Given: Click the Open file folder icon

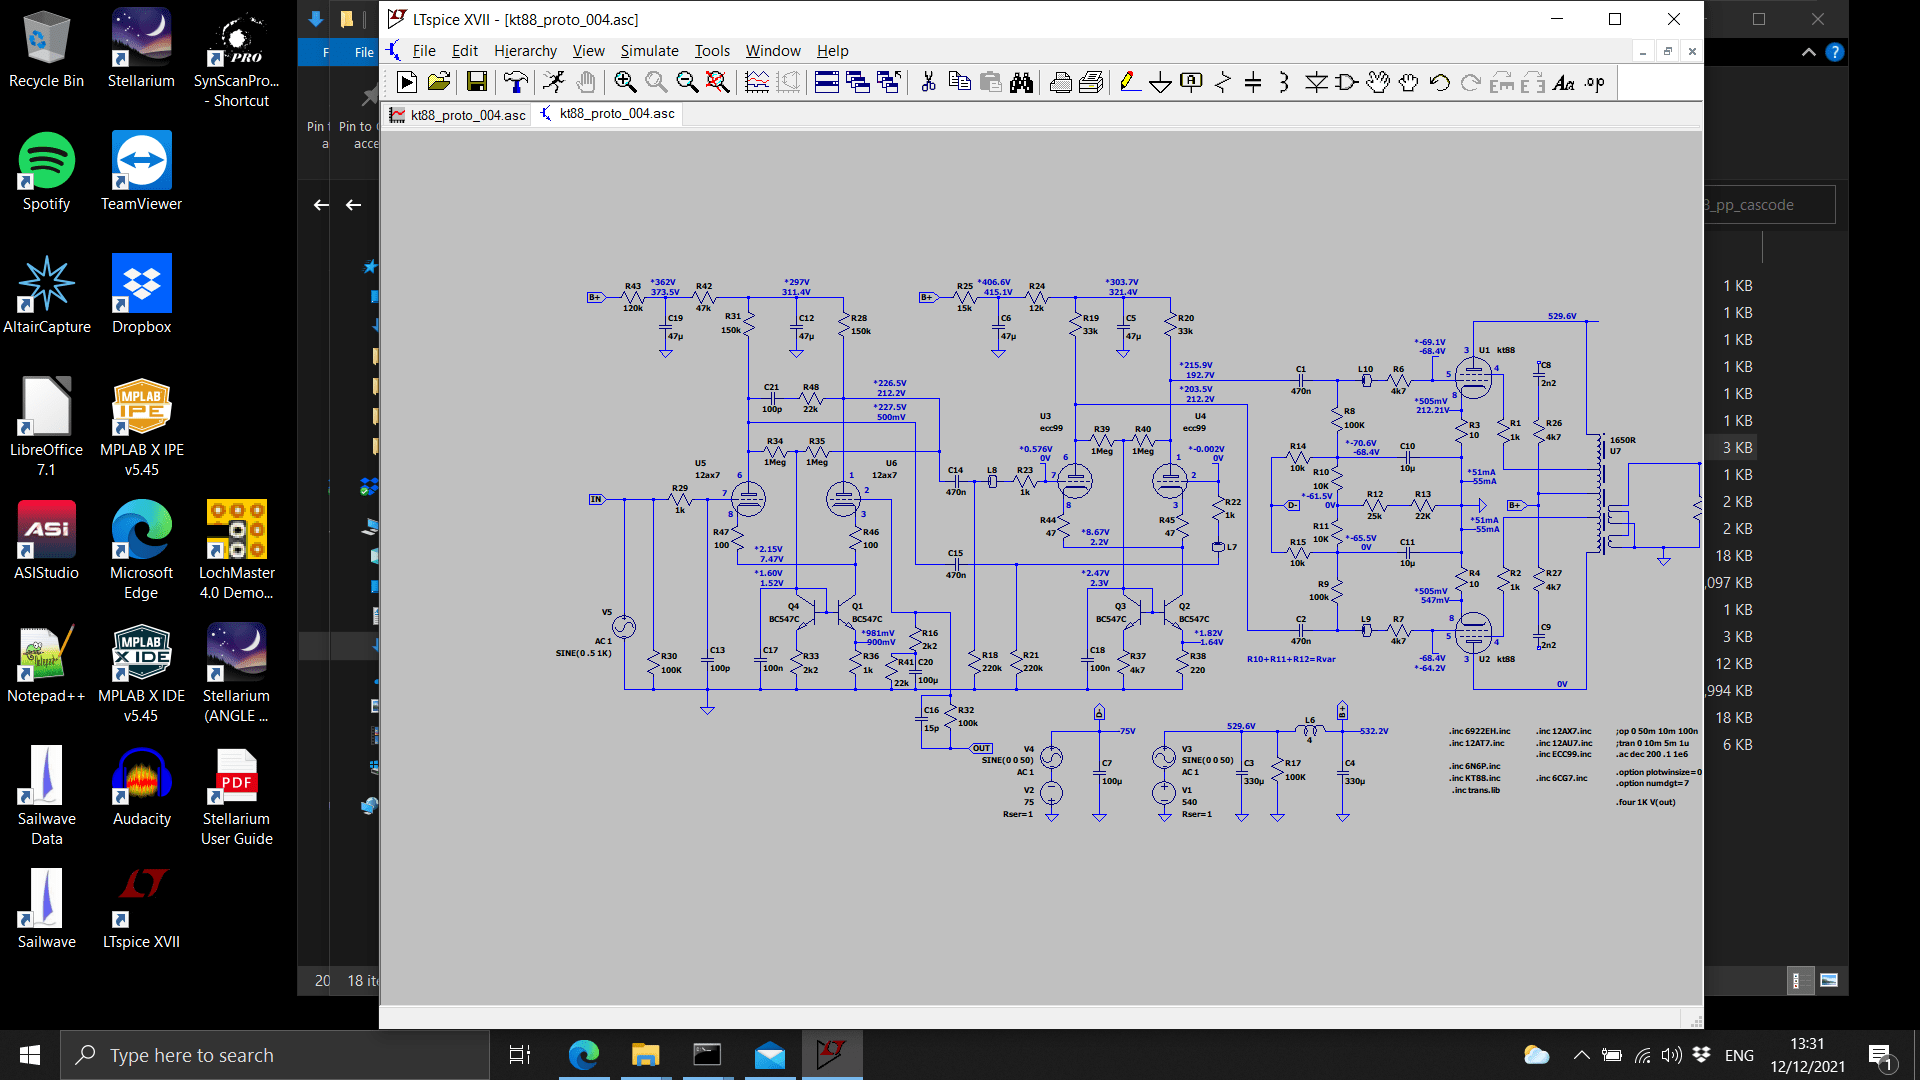Looking at the screenshot, I should coord(438,83).
